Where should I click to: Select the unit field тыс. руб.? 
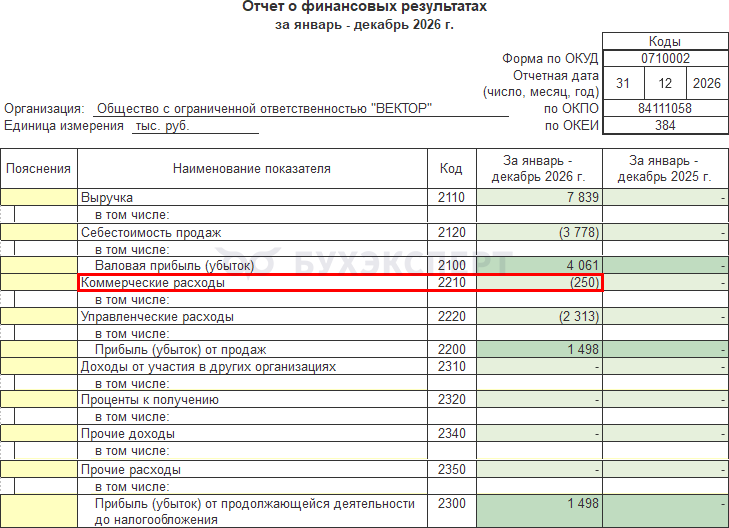[x=195, y=125]
